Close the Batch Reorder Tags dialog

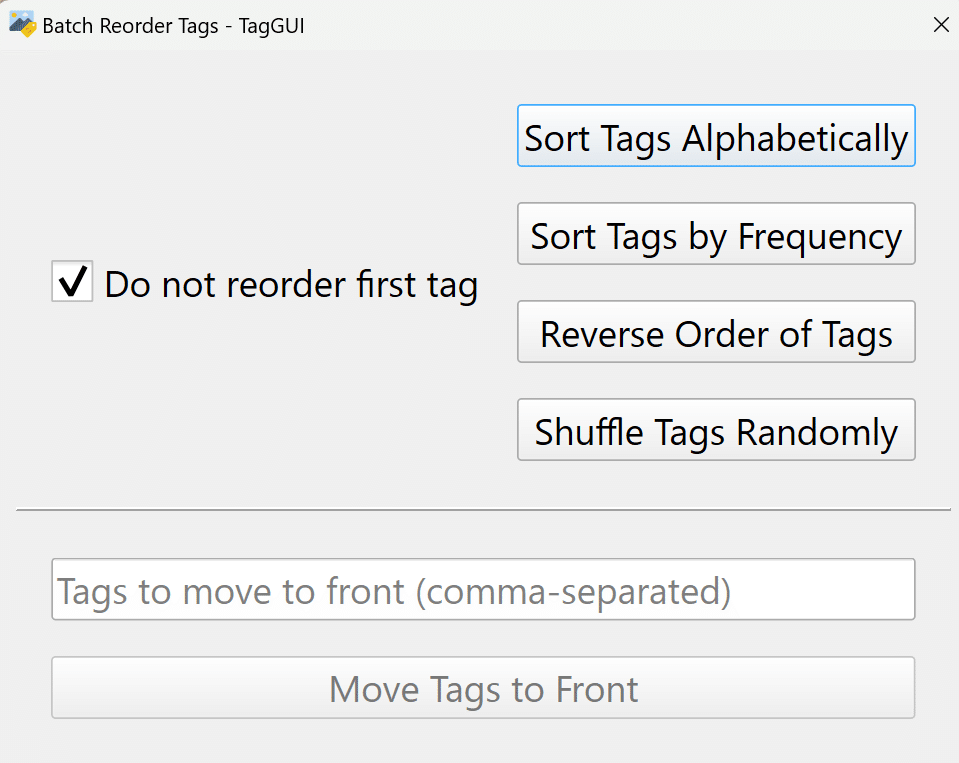941,24
